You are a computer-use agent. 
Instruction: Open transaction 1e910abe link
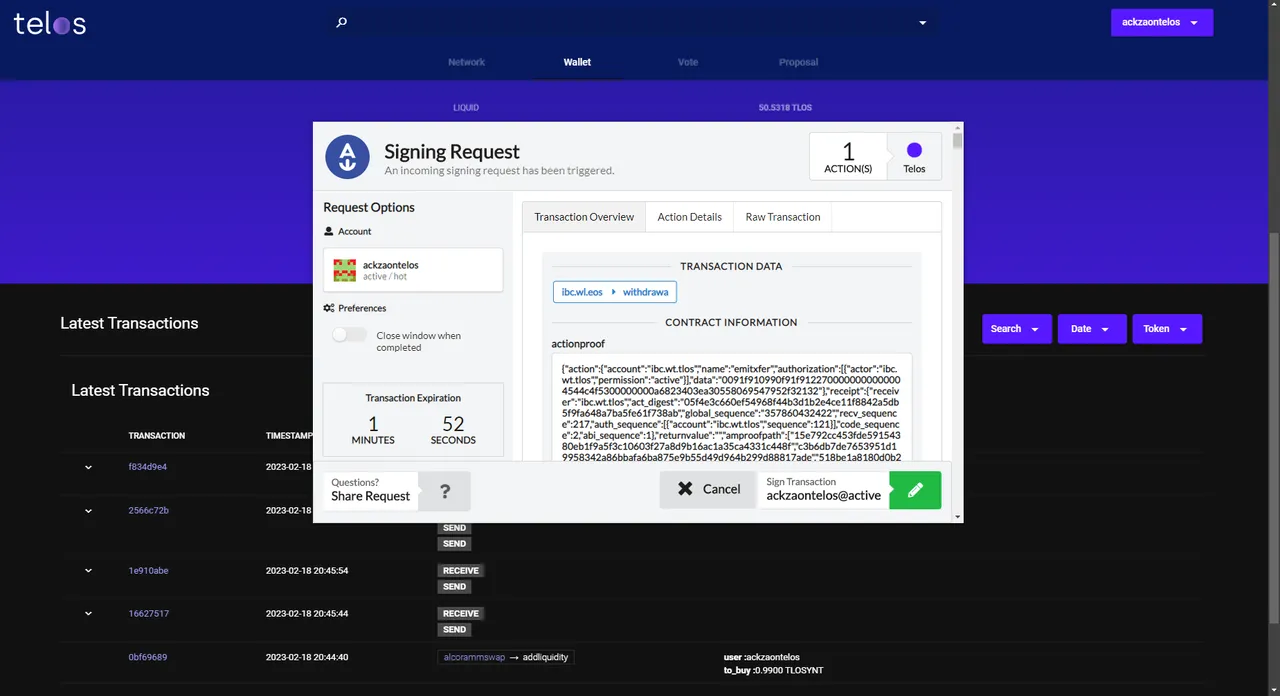pos(148,571)
